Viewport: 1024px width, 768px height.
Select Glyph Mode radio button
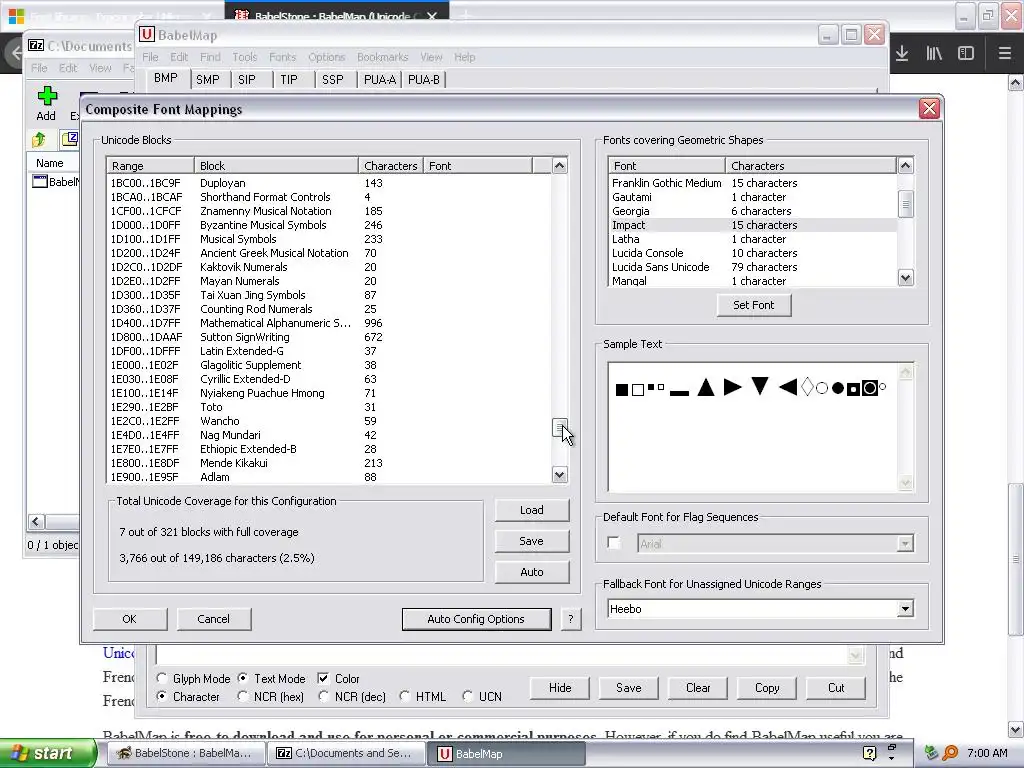click(x=162, y=679)
